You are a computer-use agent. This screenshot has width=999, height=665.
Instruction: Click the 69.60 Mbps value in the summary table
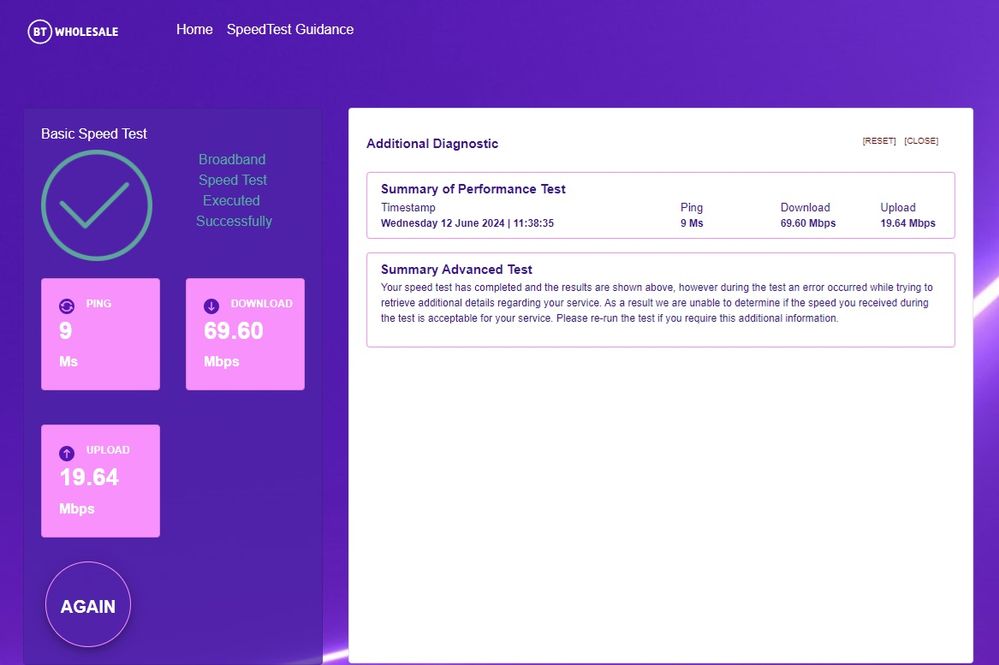click(x=808, y=223)
